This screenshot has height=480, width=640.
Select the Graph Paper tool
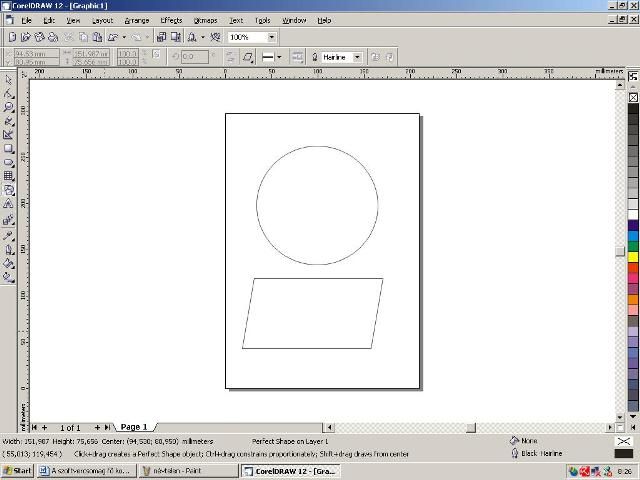tap(8, 176)
